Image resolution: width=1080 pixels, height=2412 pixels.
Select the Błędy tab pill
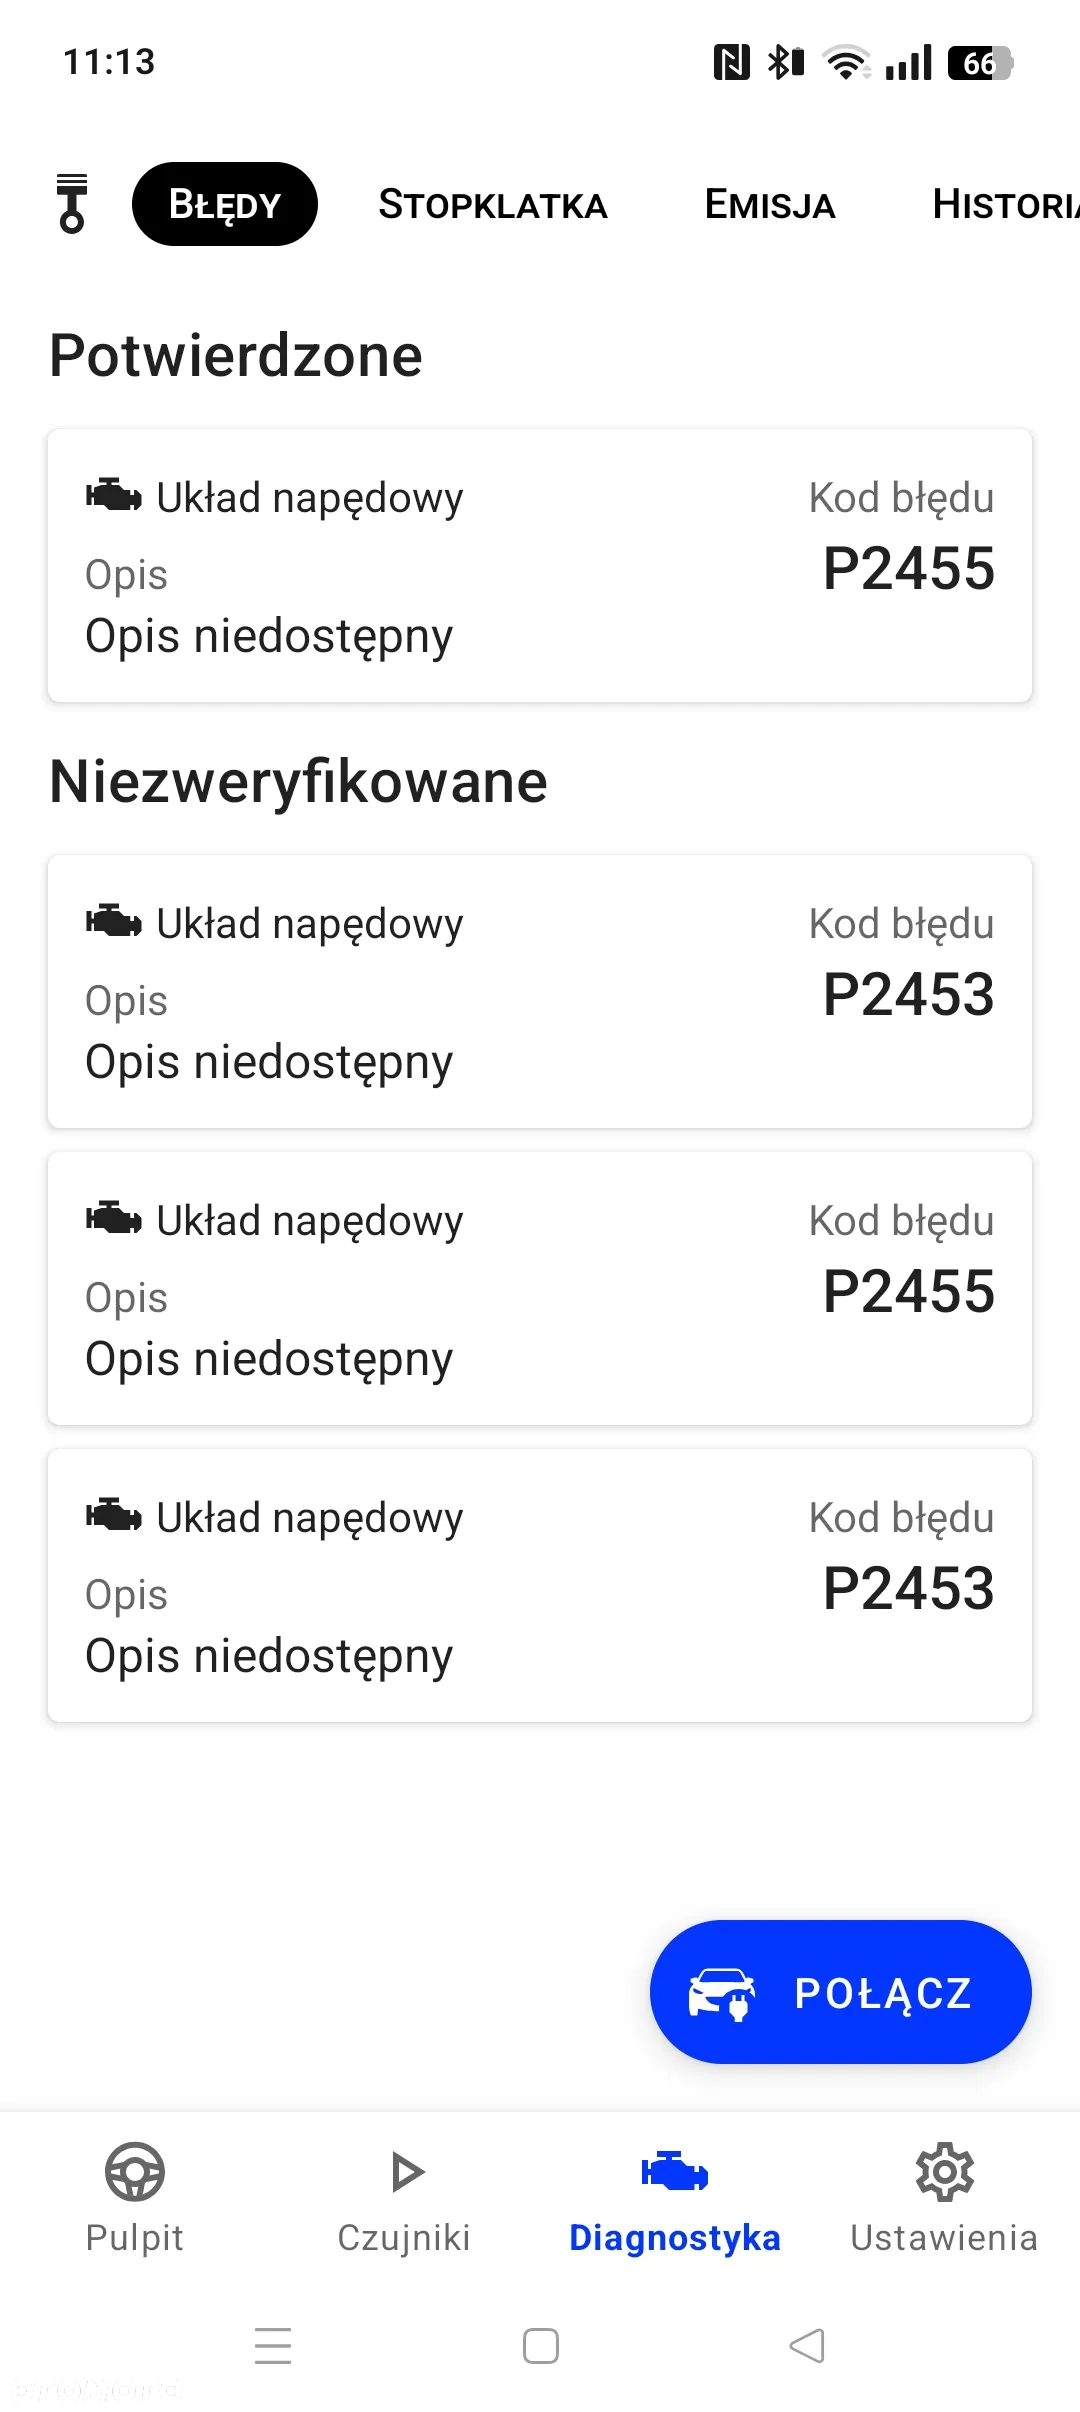click(225, 204)
